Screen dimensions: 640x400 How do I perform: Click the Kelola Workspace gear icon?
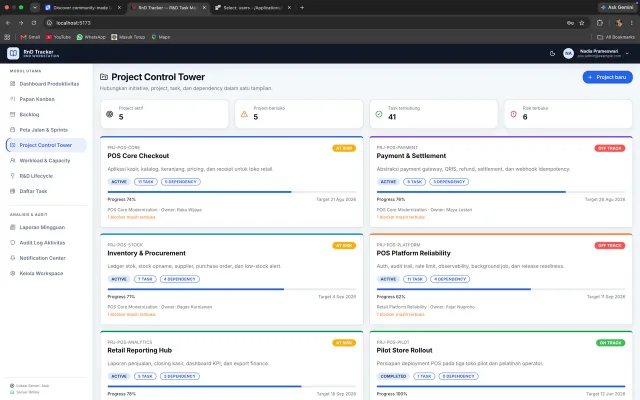point(12,273)
